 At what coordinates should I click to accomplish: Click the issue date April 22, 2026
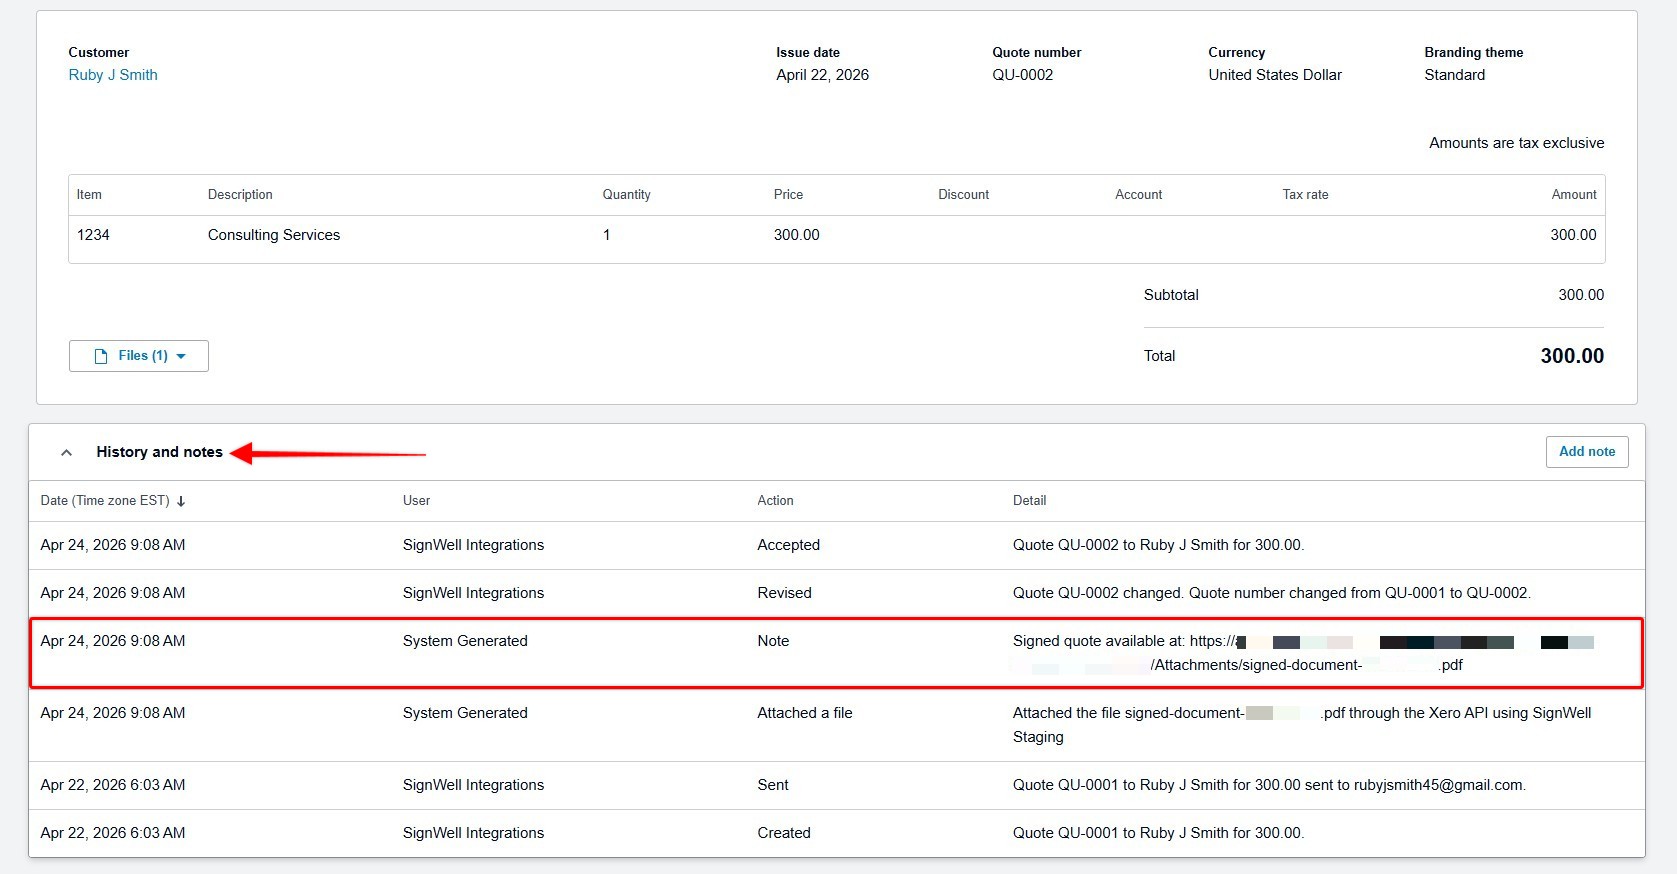(x=822, y=75)
